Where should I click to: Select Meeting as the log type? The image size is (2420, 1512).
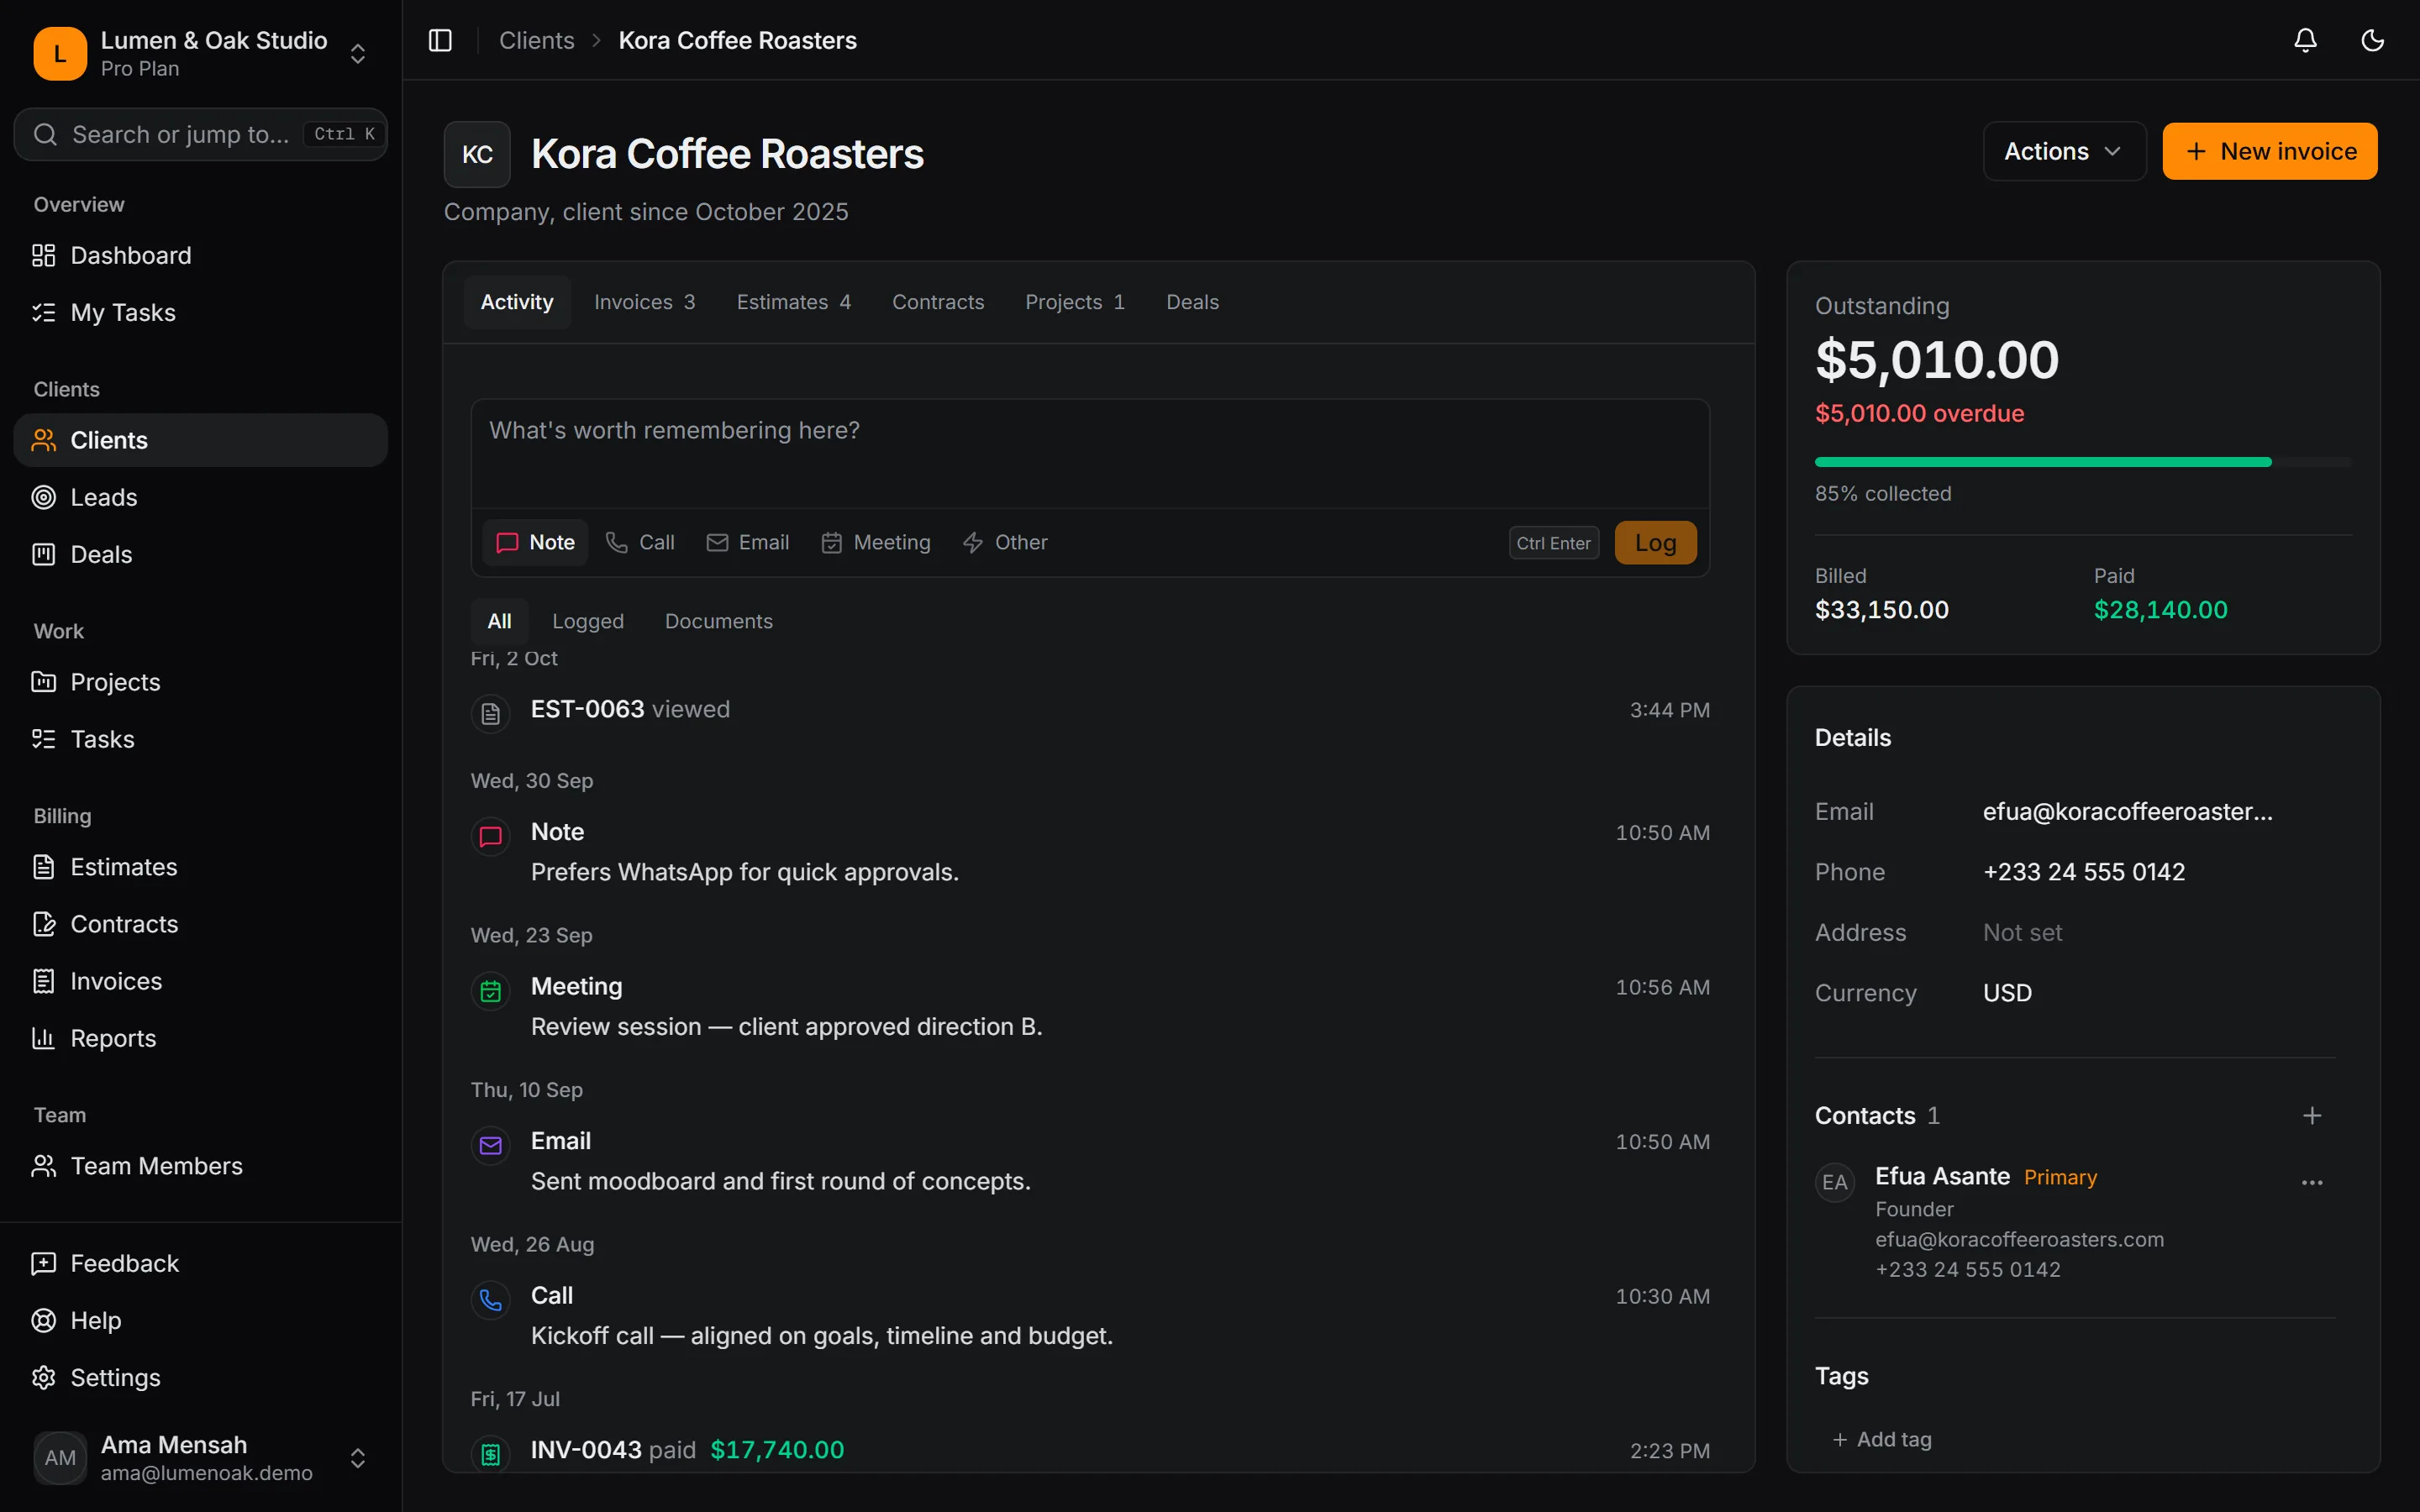pyautogui.click(x=876, y=542)
